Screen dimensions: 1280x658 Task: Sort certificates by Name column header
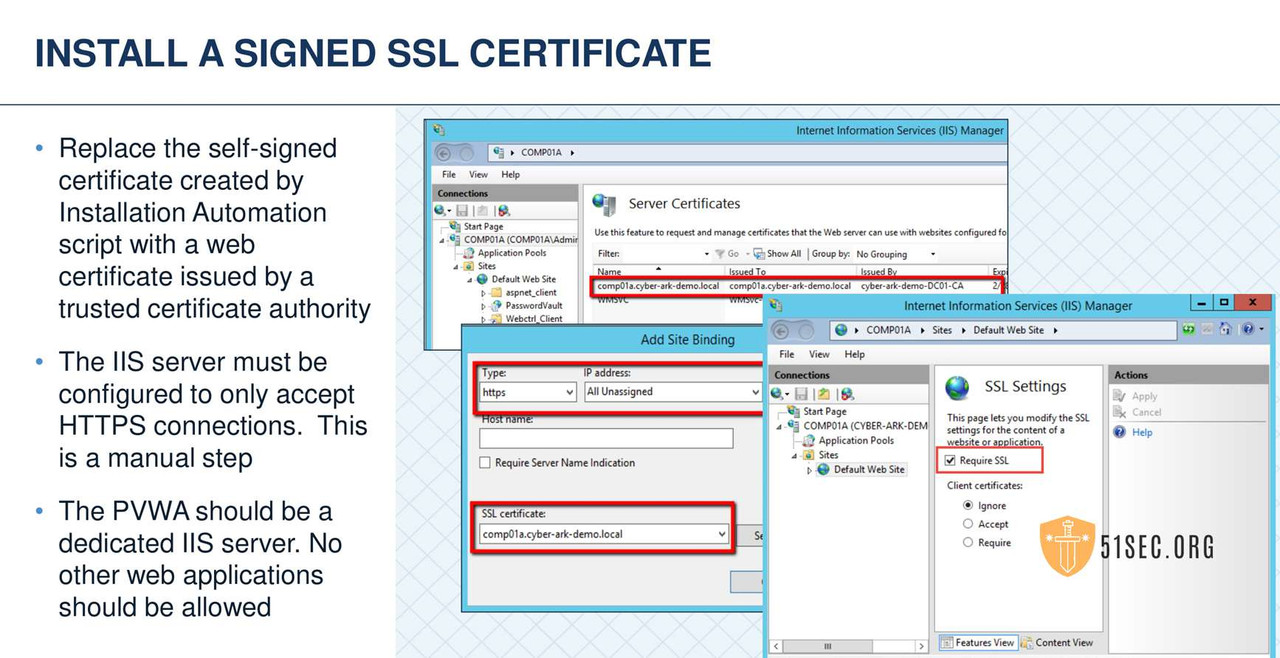point(659,272)
